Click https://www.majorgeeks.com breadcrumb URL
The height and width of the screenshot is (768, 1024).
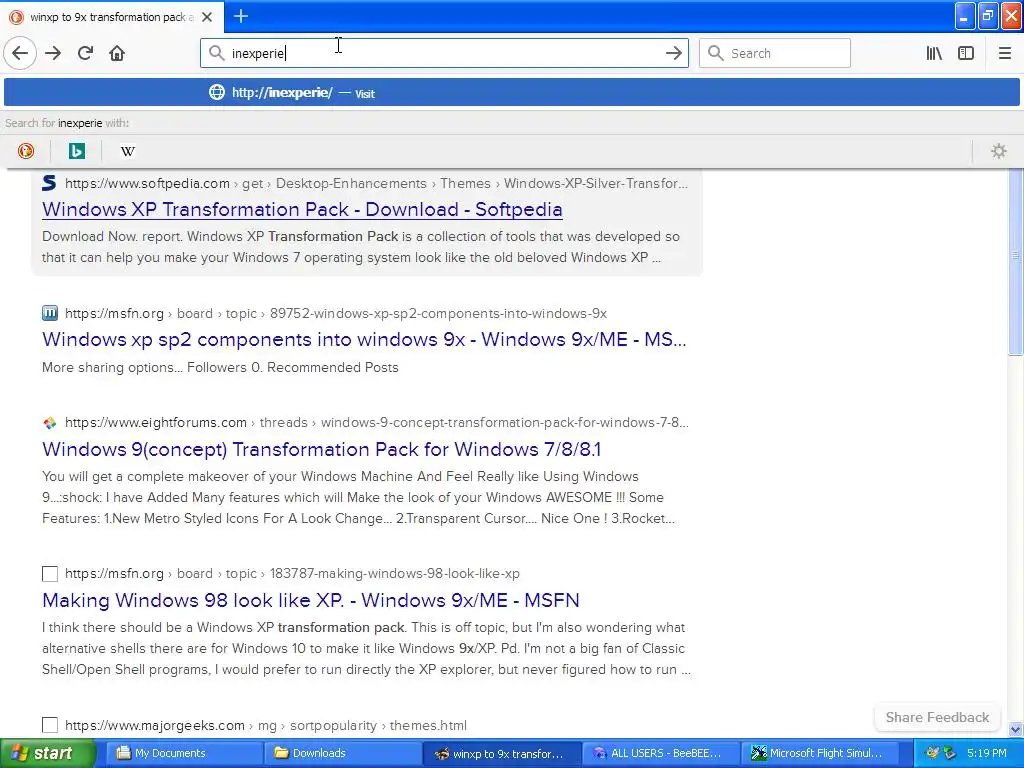155,726
